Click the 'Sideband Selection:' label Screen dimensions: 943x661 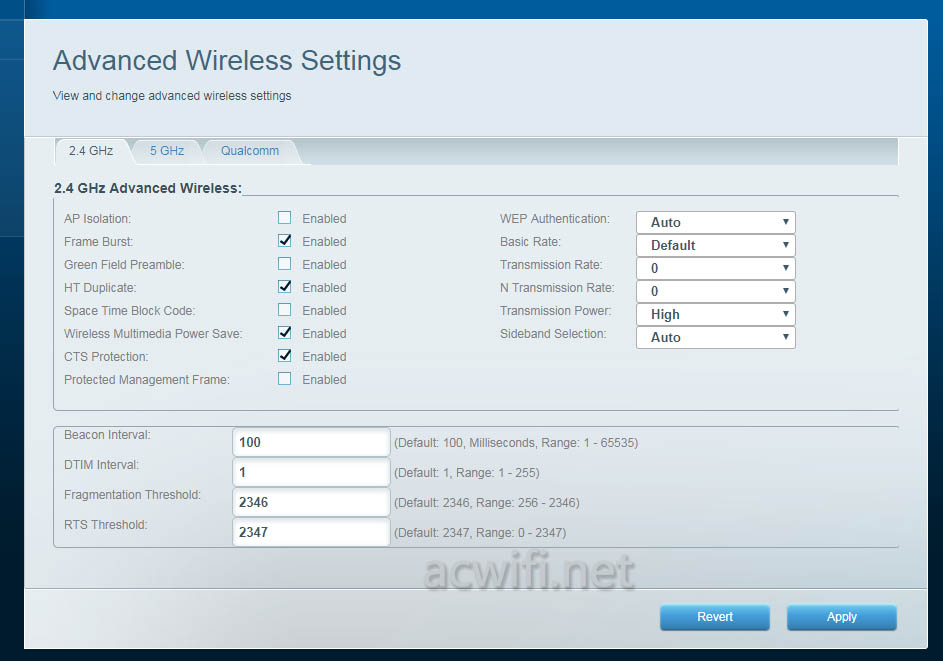[553, 334]
